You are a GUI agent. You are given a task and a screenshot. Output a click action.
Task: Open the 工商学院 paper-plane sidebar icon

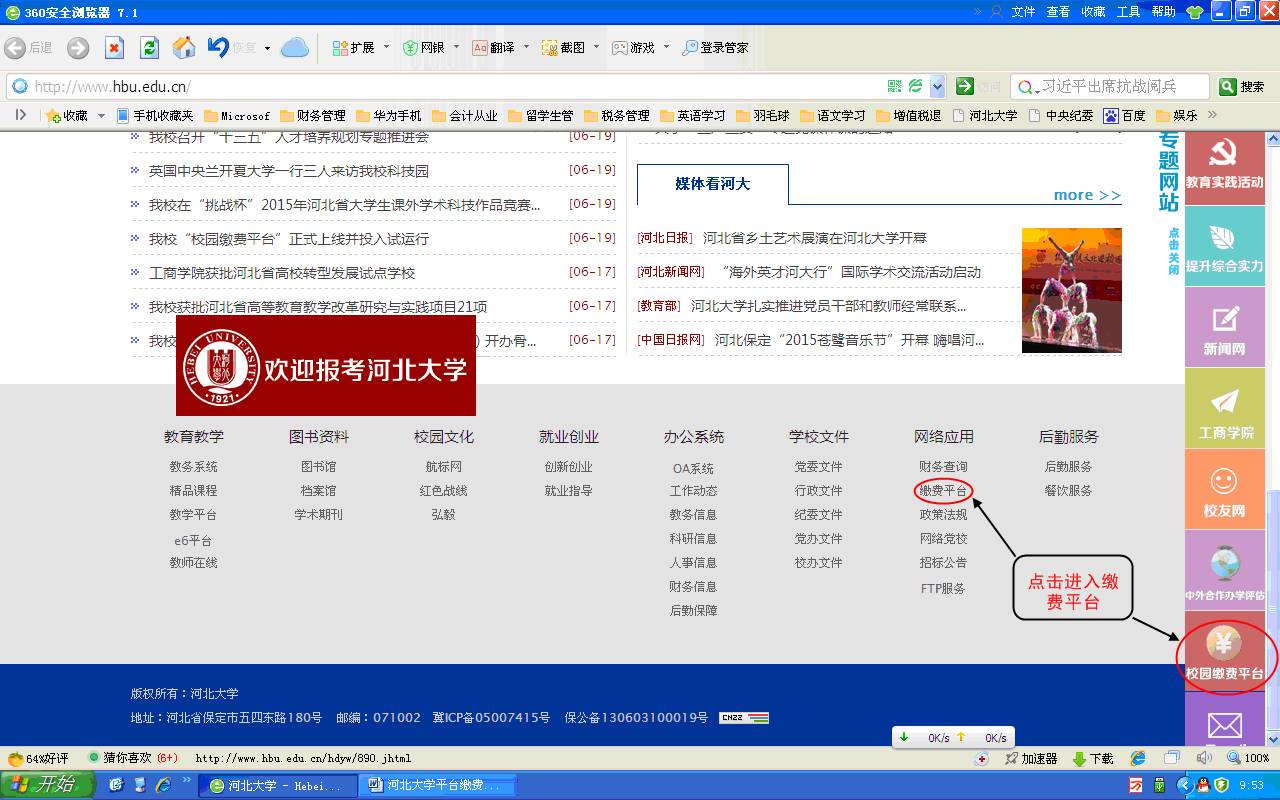coord(1225,409)
